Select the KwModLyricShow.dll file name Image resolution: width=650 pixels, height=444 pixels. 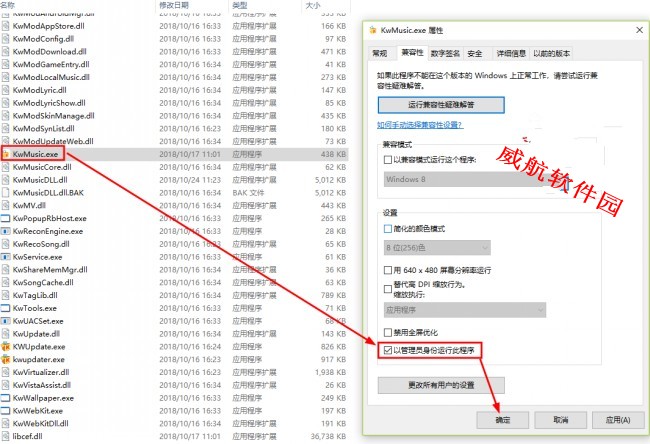49,103
